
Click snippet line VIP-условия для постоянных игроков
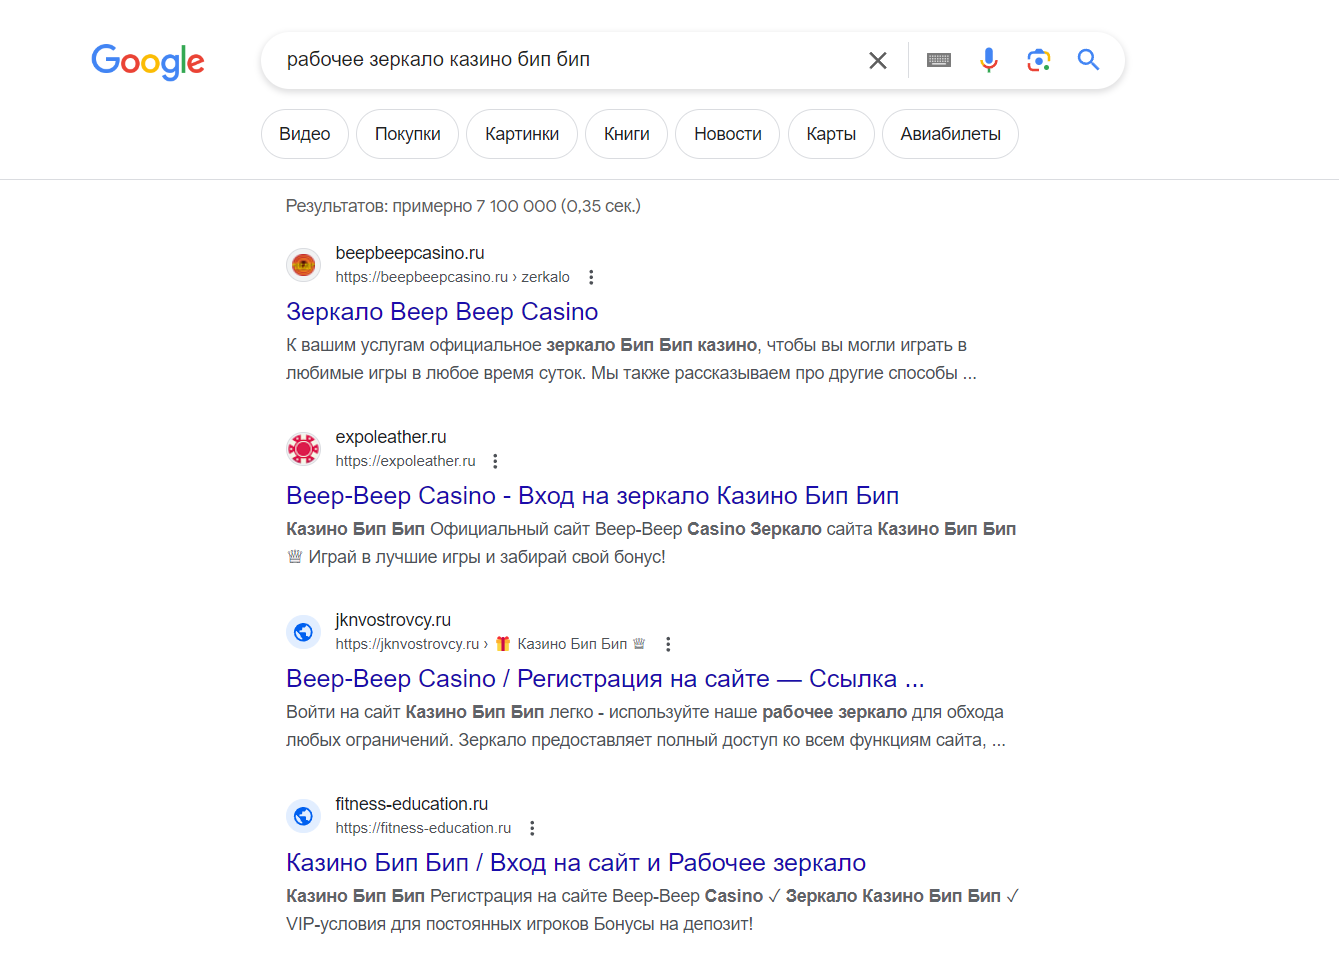pyautogui.click(x=520, y=924)
